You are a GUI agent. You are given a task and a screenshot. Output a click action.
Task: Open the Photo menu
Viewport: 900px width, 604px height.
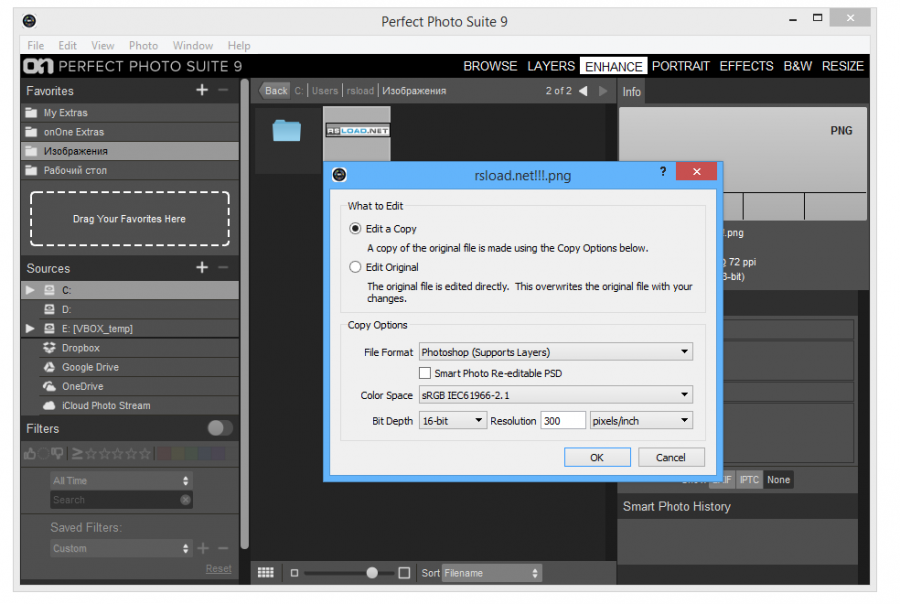coord(143,45)
